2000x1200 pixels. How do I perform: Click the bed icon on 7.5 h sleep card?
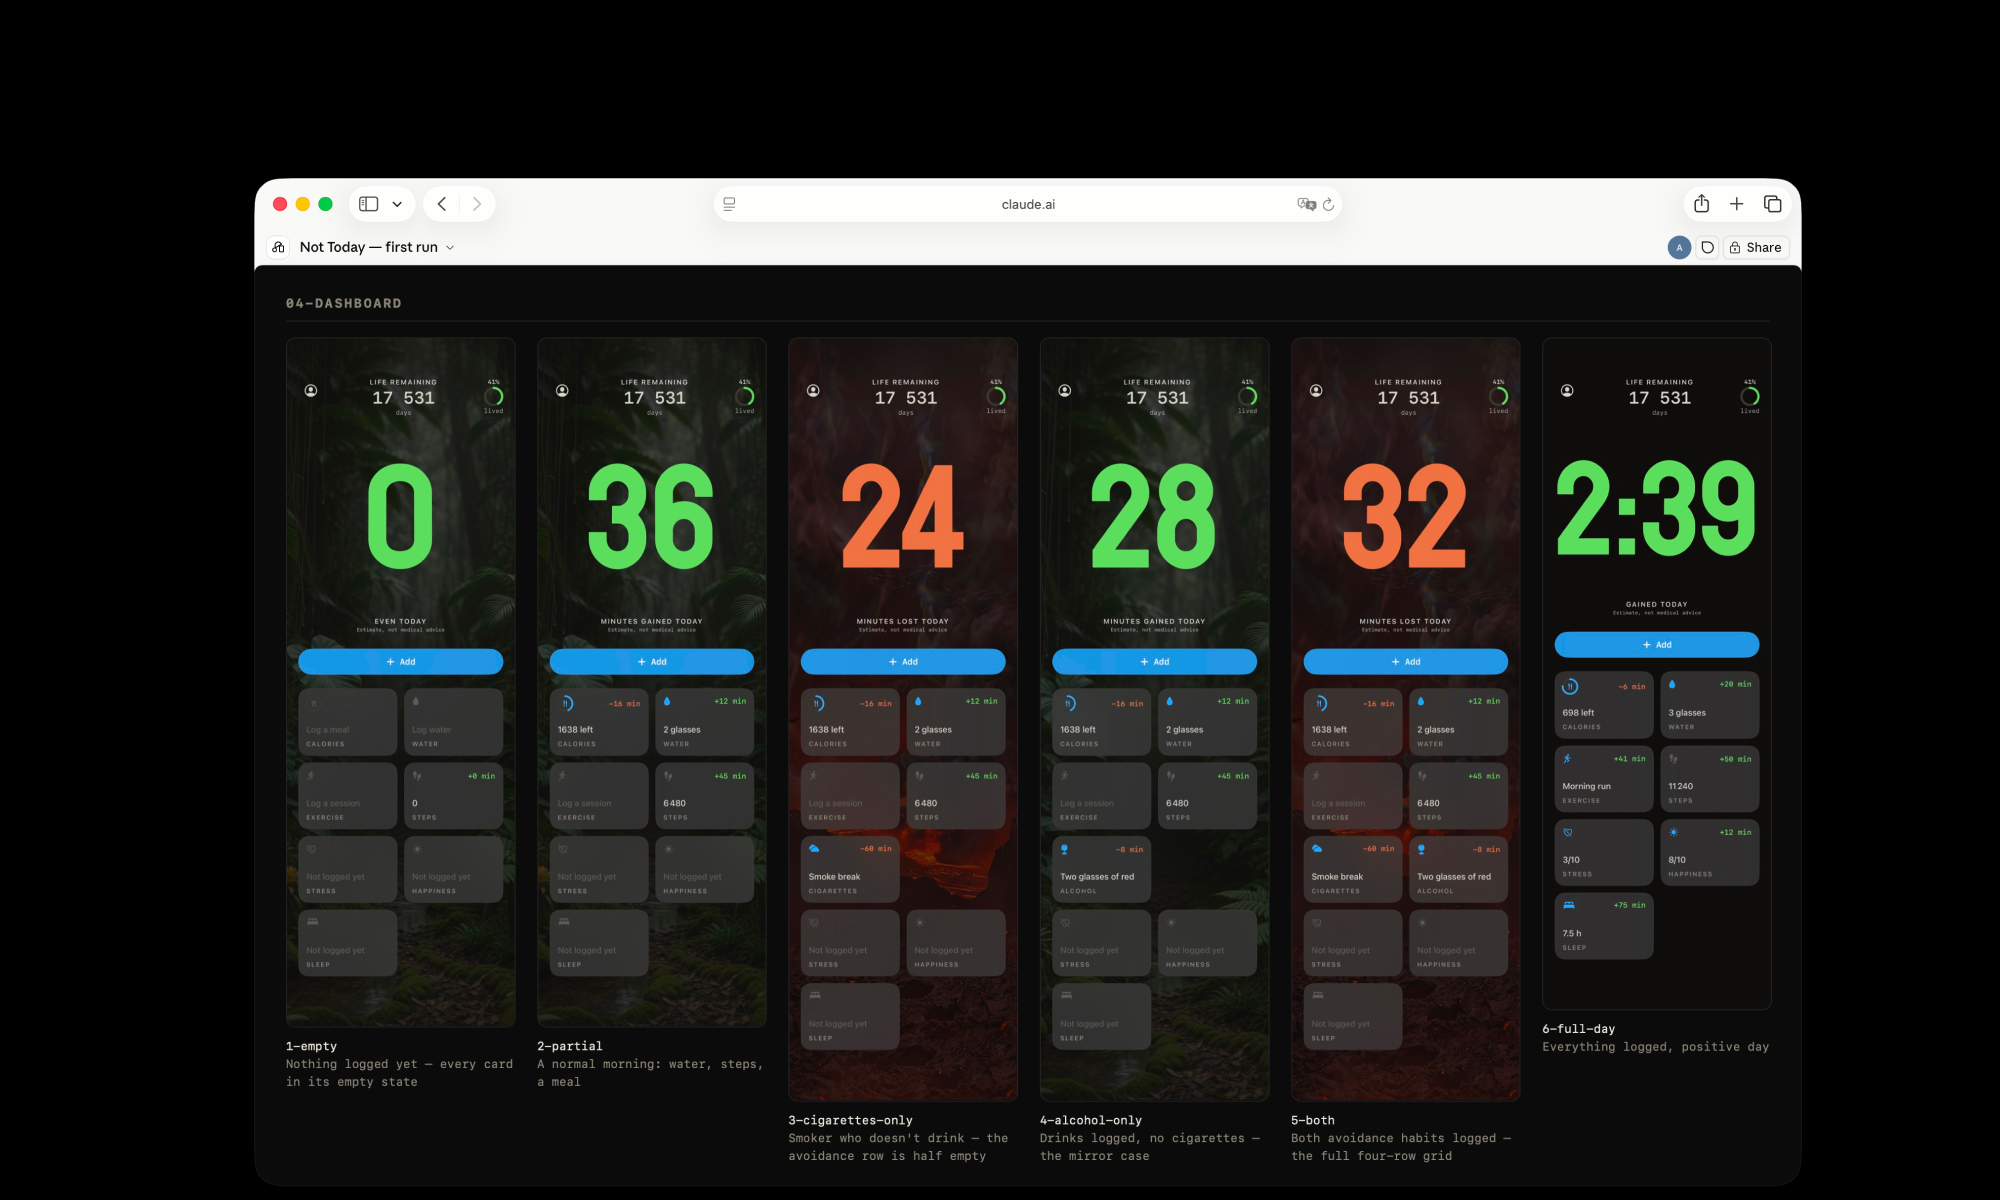coord(1569,905)
